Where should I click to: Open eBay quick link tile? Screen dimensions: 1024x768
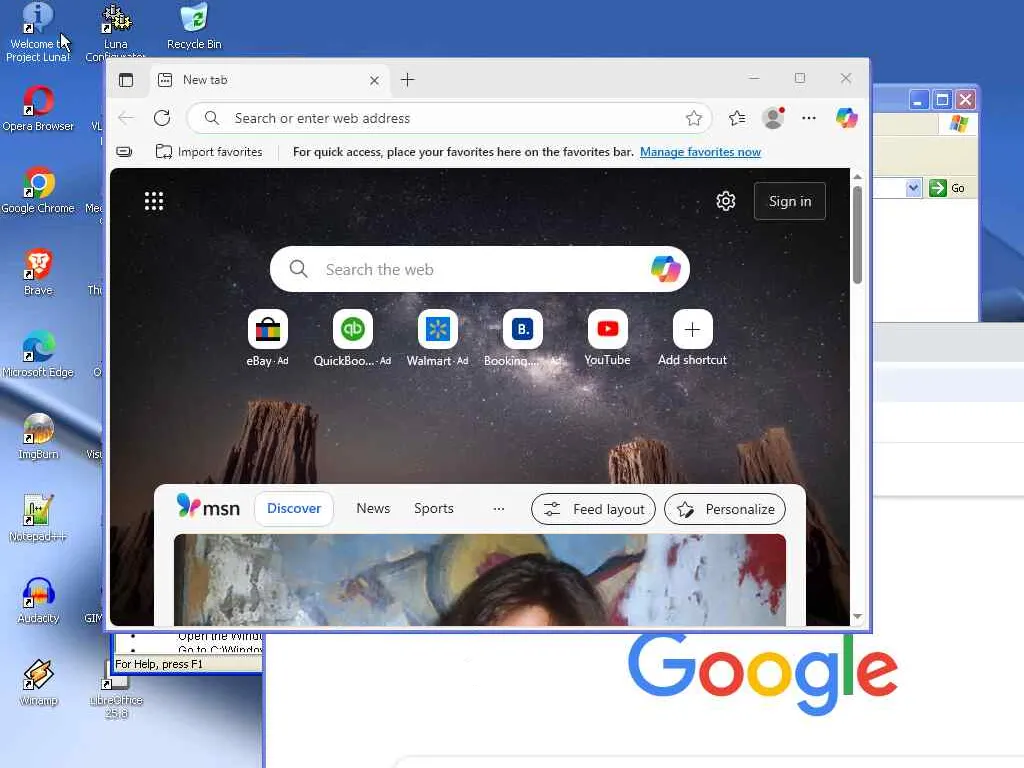(x=268, y=338)
